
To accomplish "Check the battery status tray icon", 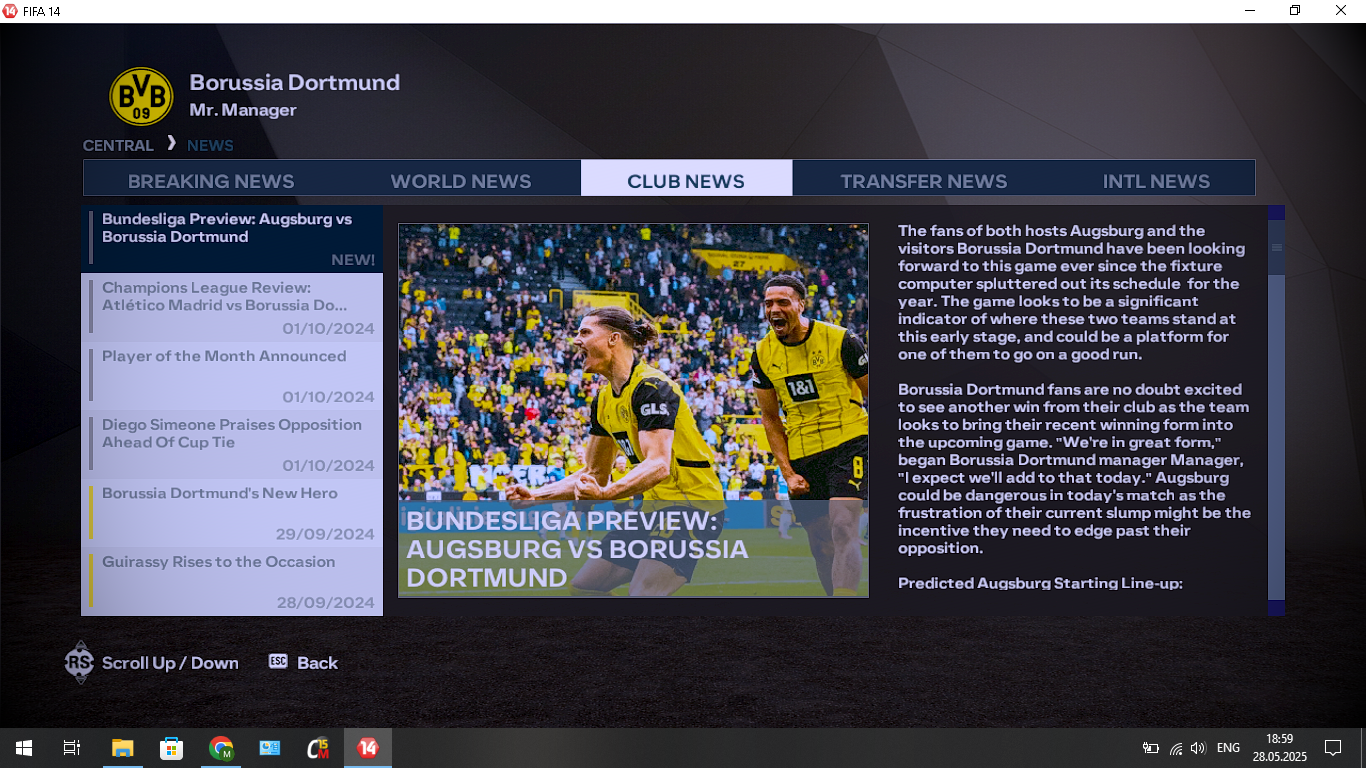I will click(x=1151, y=748).
